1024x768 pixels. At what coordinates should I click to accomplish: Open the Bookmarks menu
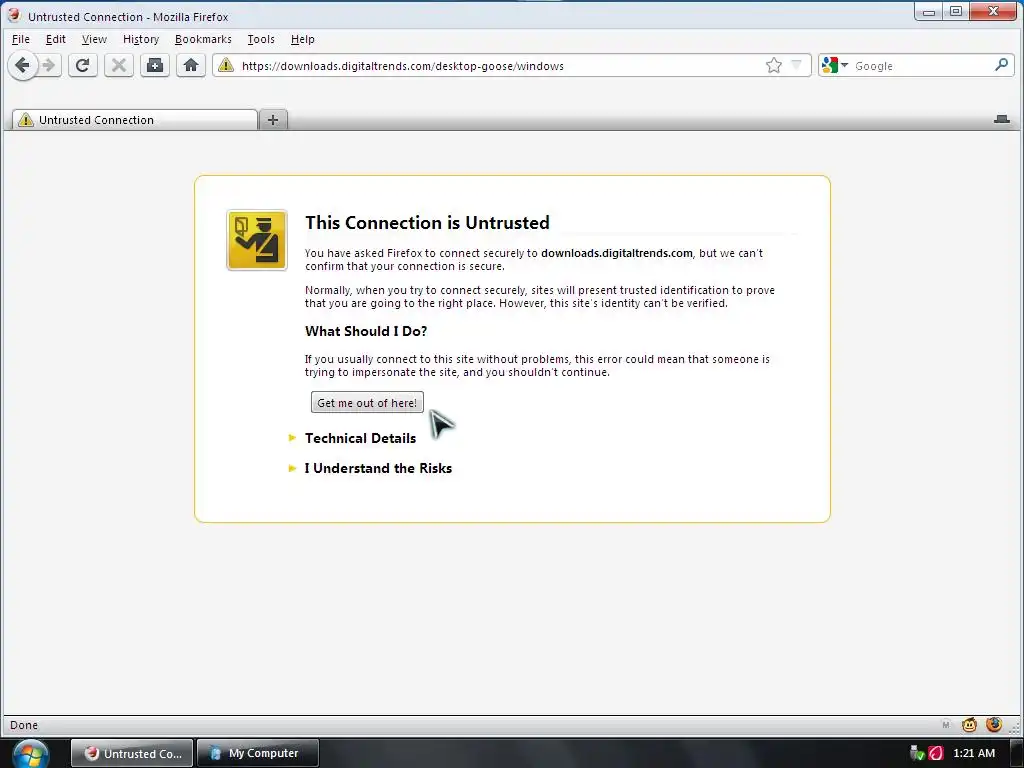[203, 39]
